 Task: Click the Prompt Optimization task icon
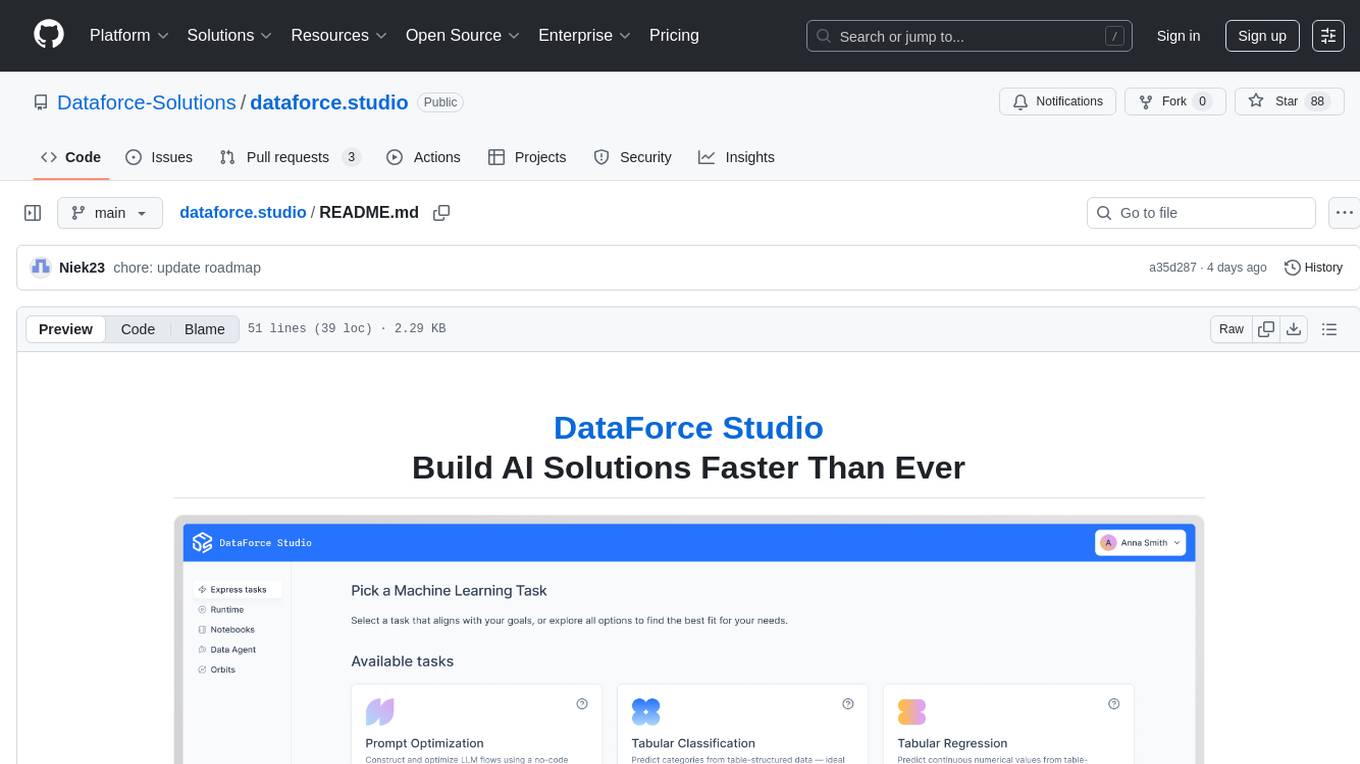pos(379,712)
